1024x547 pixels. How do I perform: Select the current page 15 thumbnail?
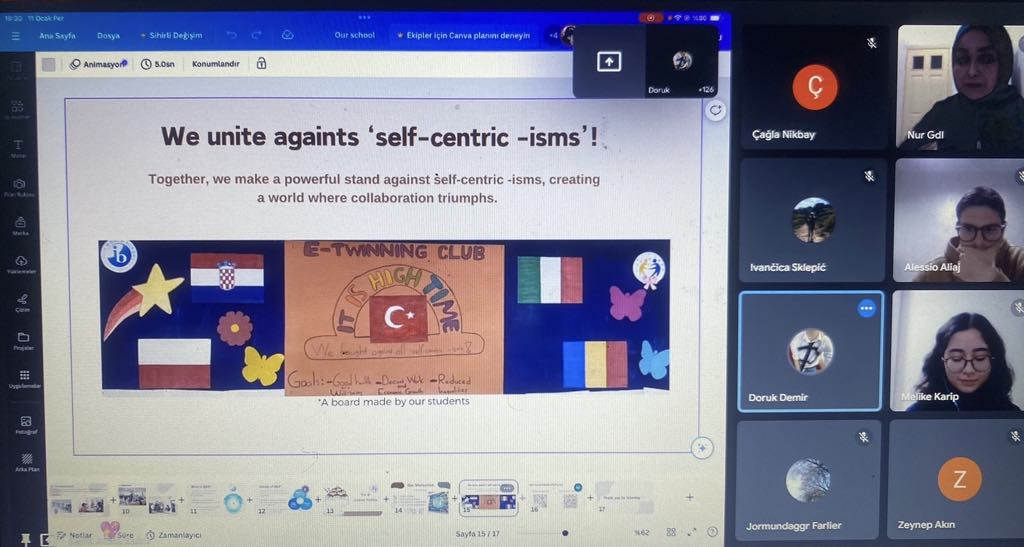(489, 499)
